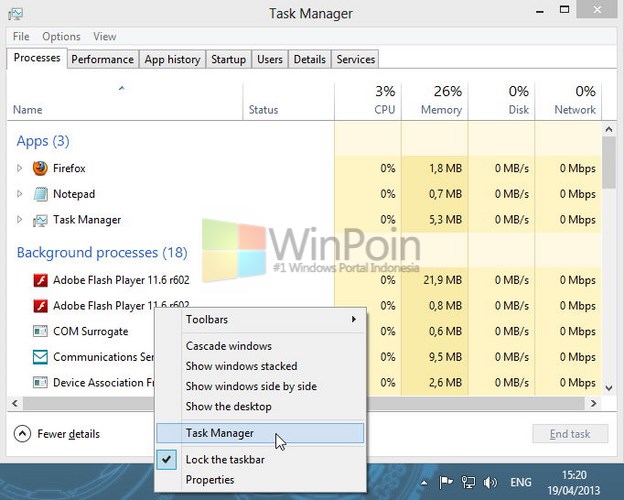Switch to the Details tab
Screen dimensions: 624x500
[x=310, y=59]
